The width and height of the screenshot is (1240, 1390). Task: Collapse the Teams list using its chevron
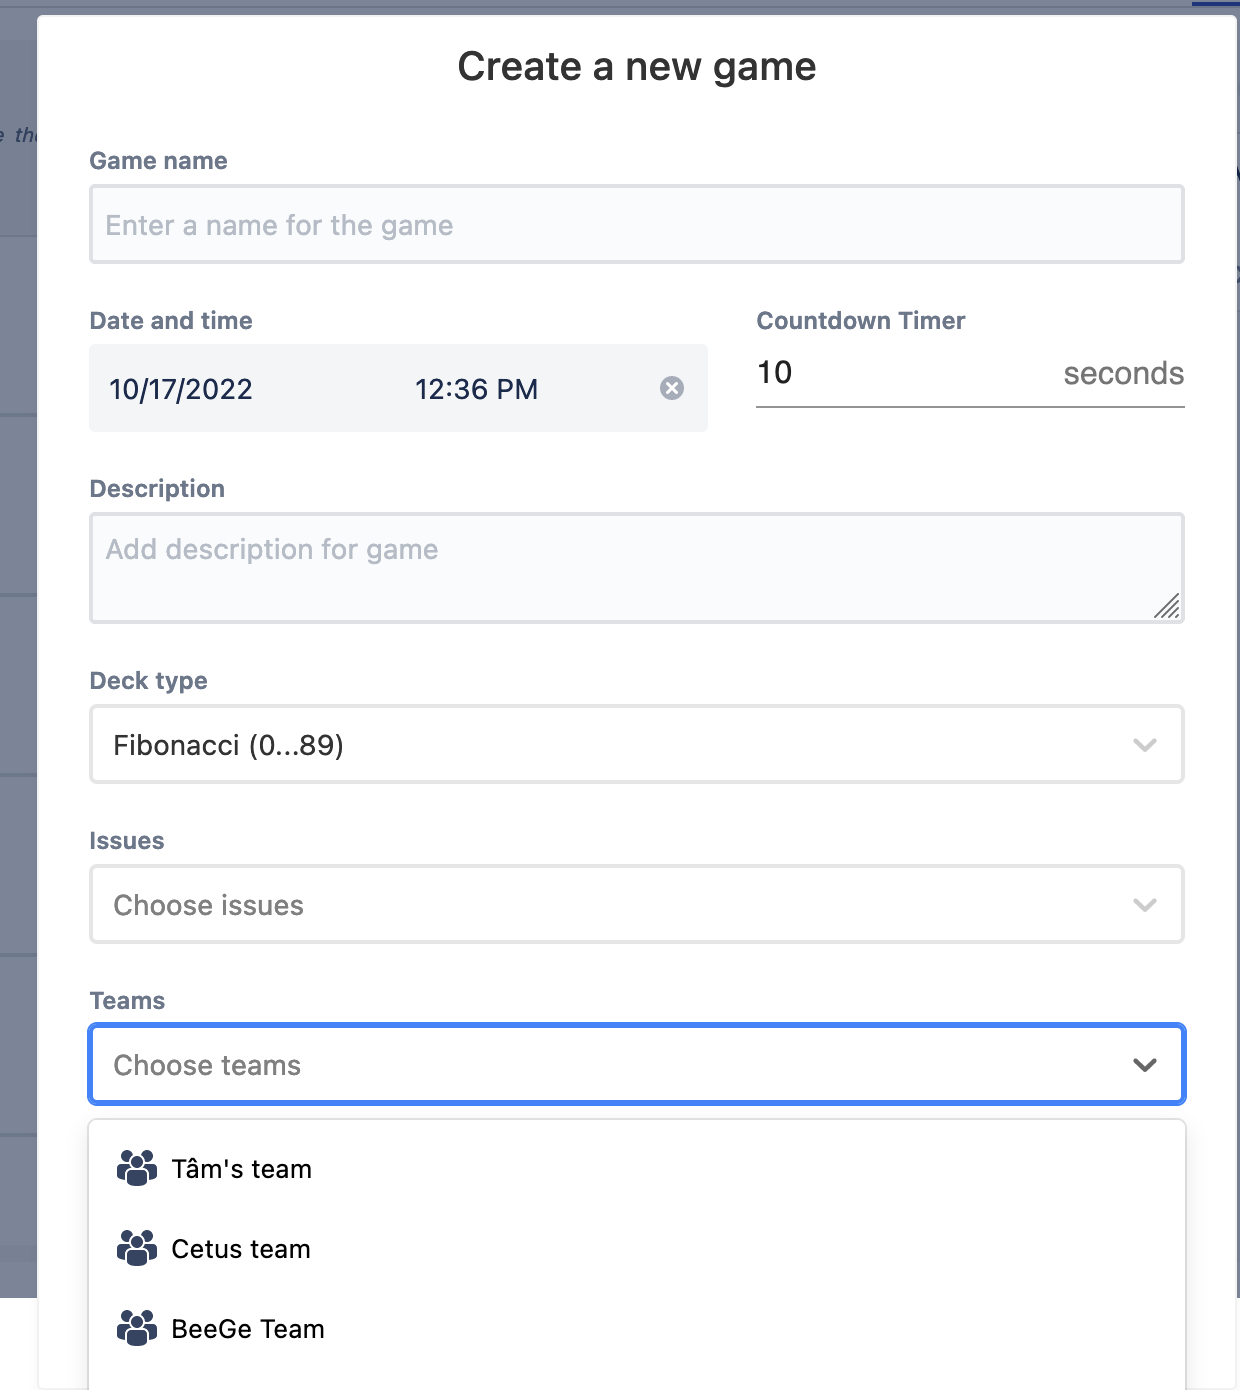pyautogui.click(x=1145, y=1065)
